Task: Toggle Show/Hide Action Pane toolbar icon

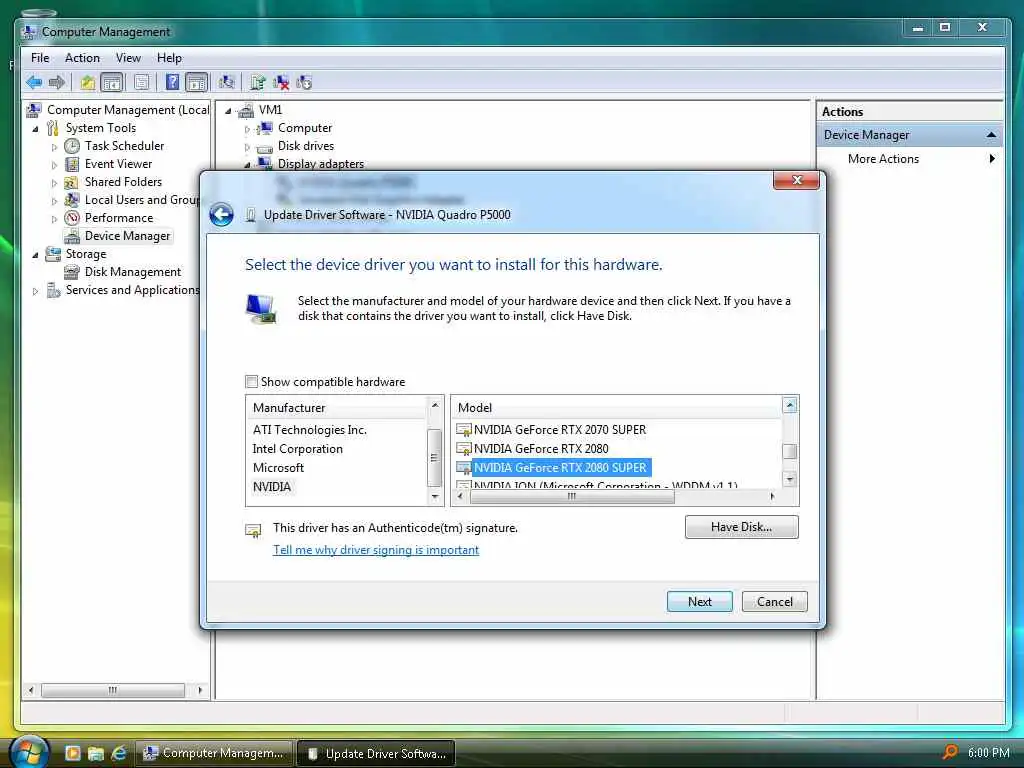Action: (197, 82)
